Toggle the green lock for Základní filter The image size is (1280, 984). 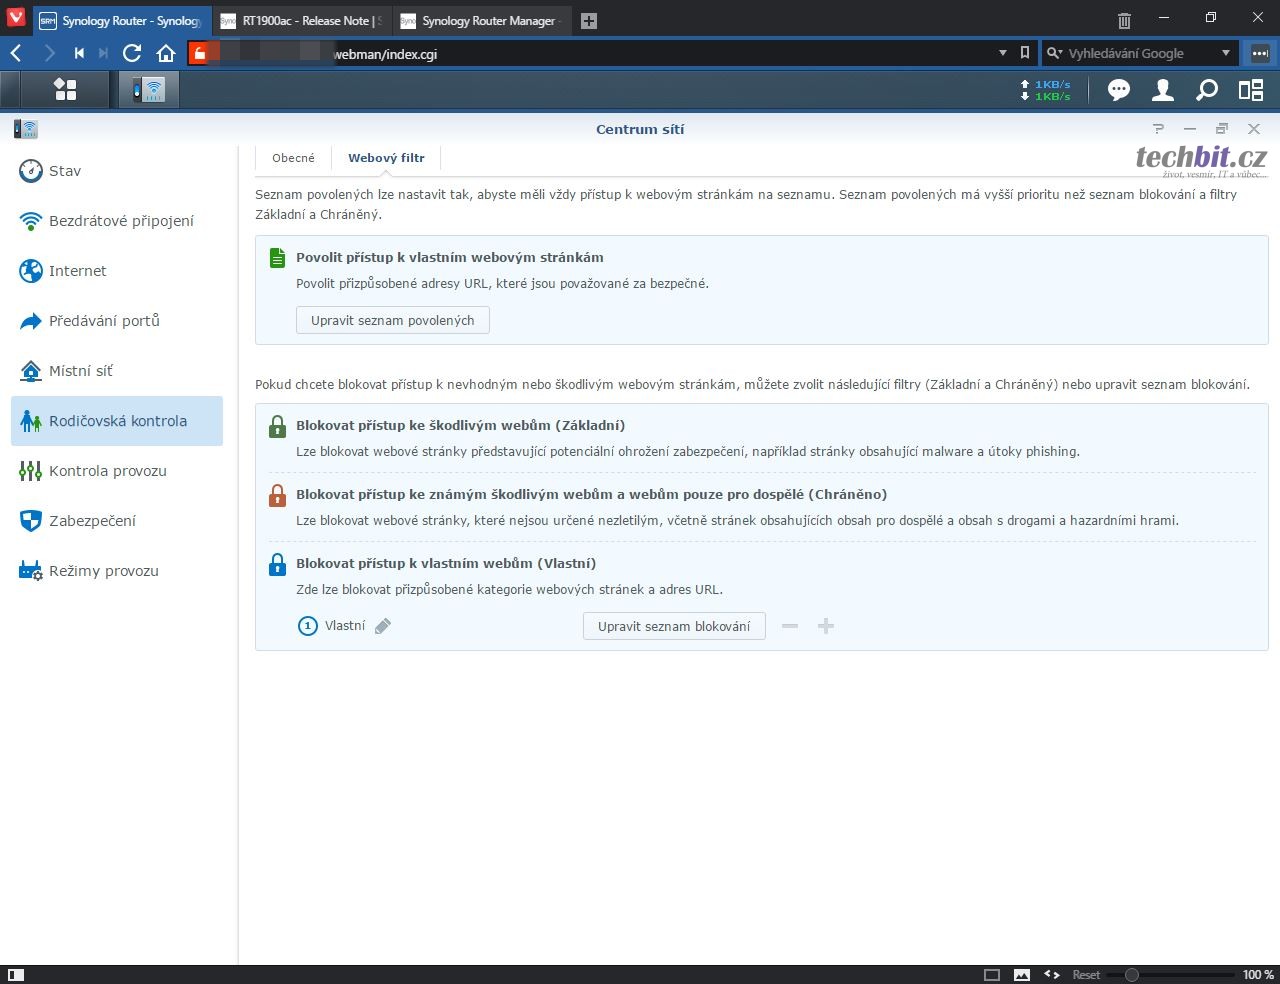(277, 427)
